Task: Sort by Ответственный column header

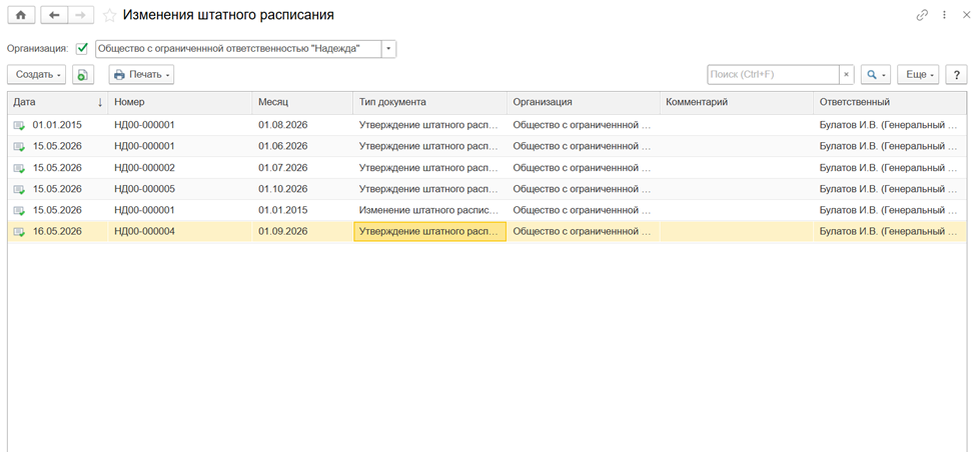Action: click(890, 103)
